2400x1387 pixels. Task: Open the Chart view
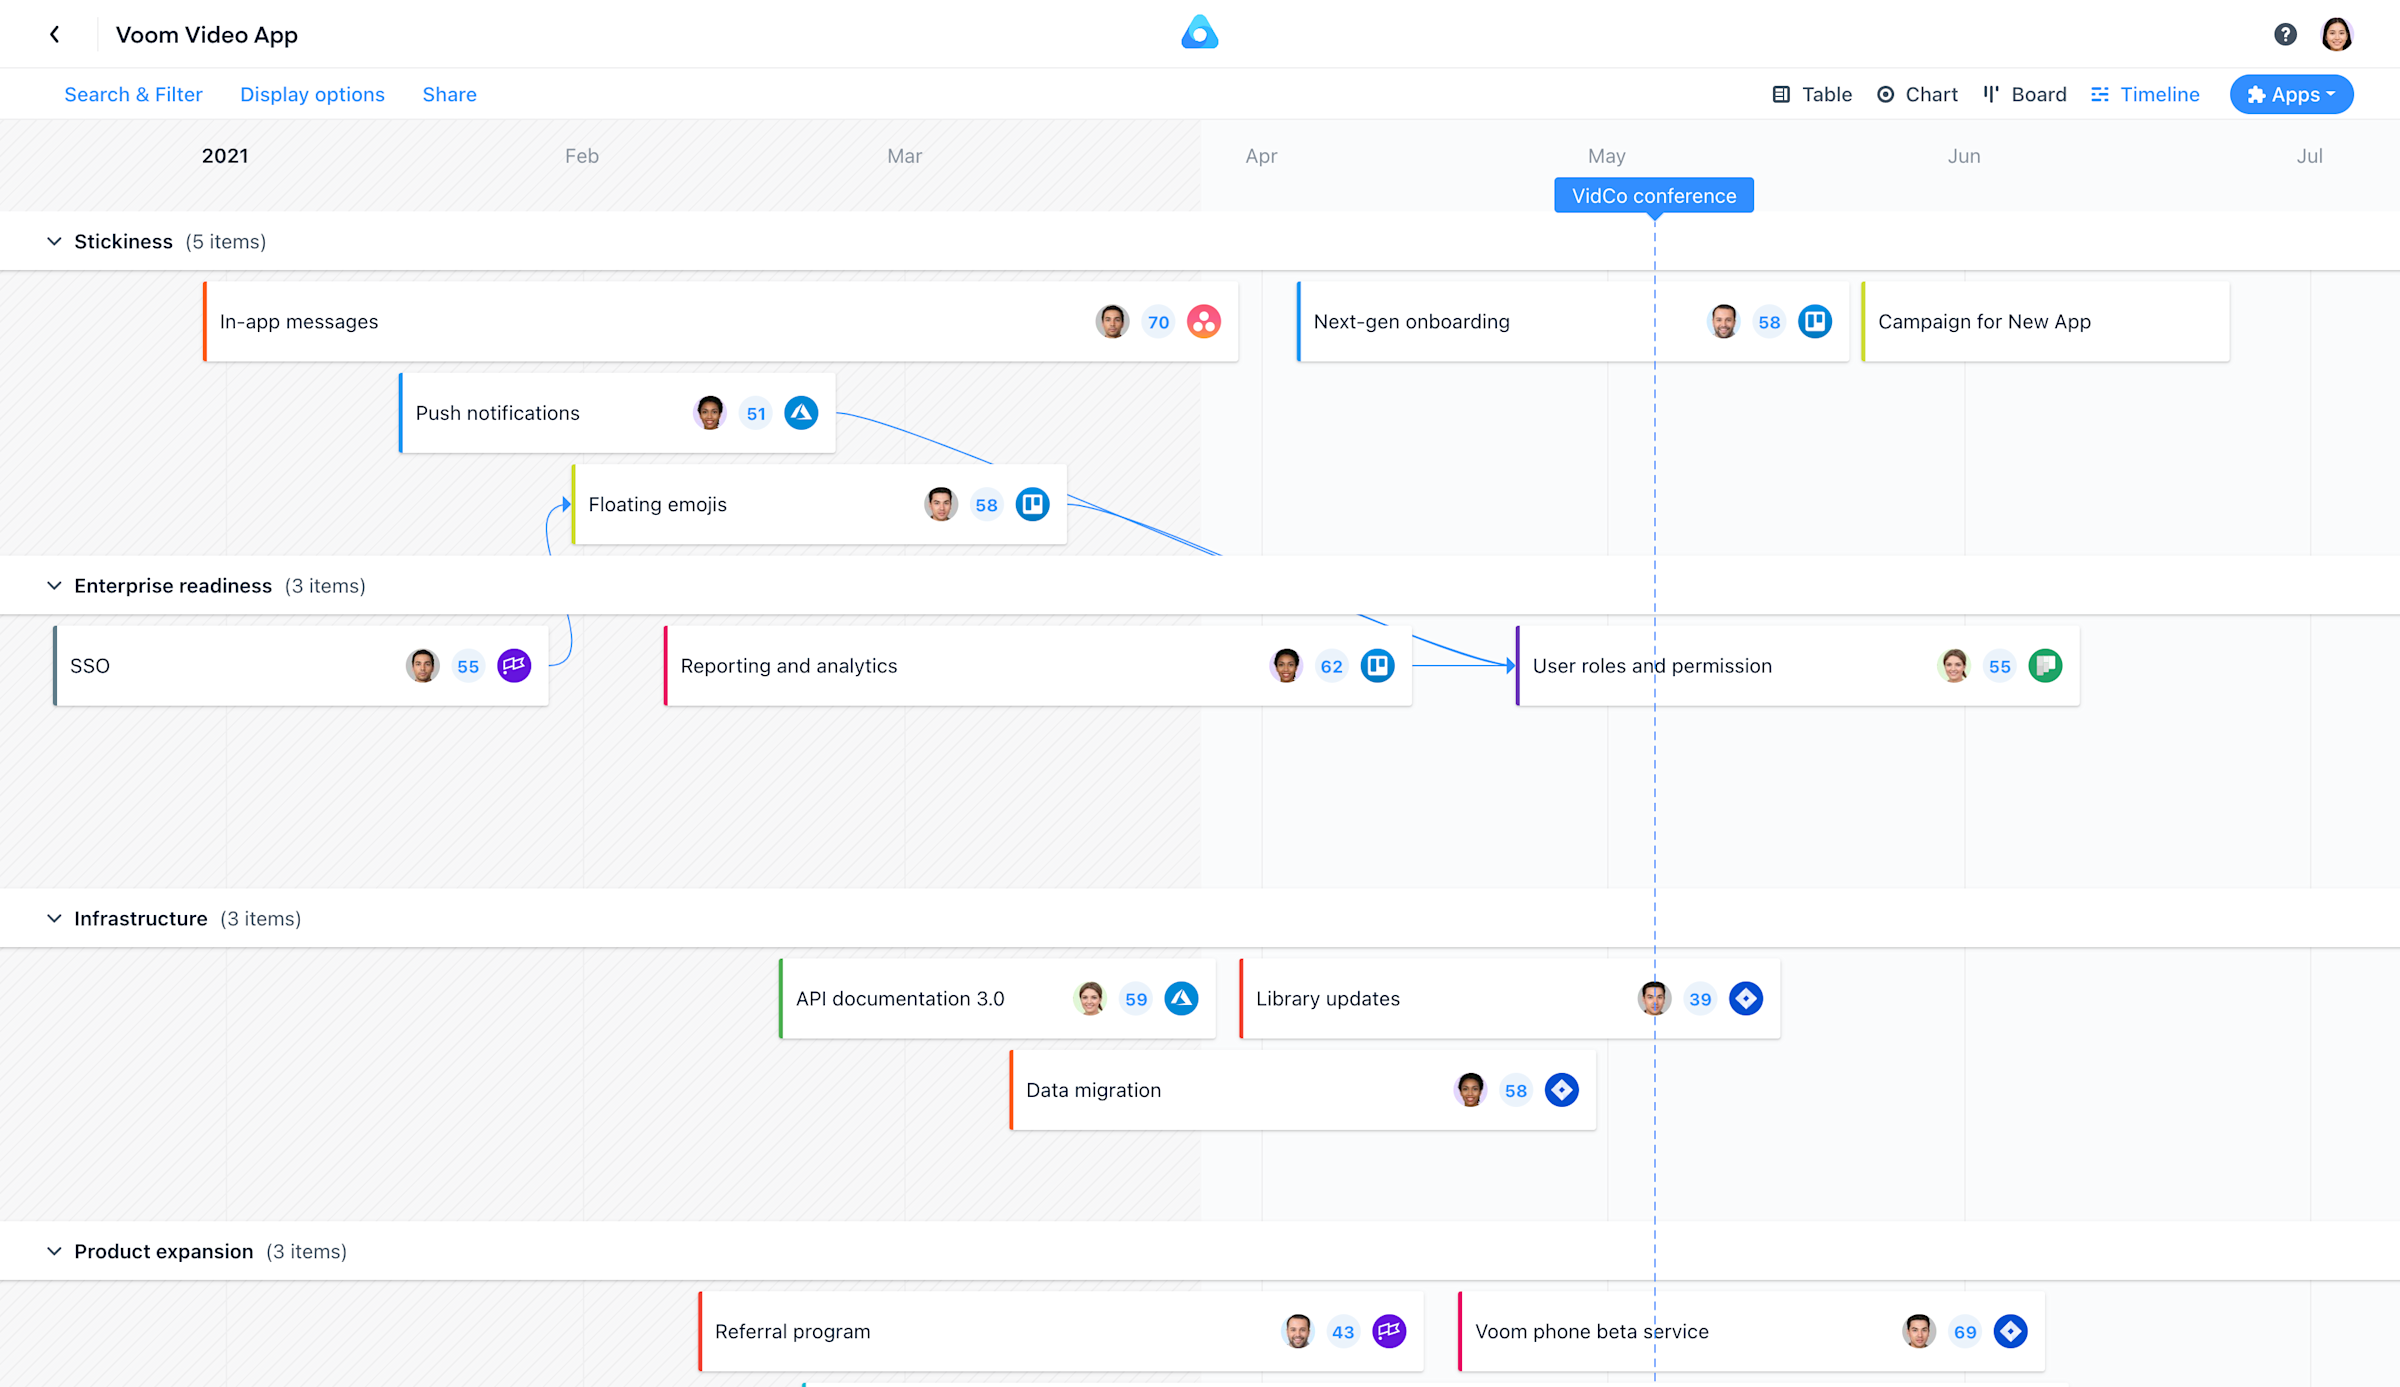tap(1917, 94)
